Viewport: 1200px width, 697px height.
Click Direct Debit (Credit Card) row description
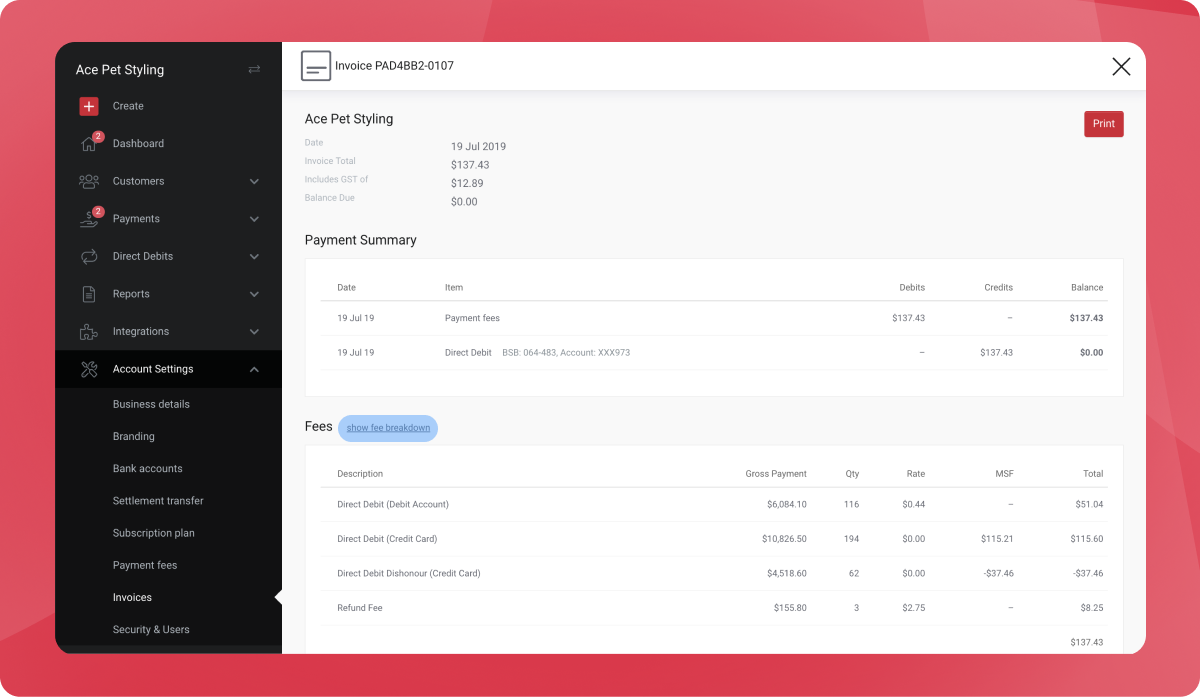click(x=387, y=539)
